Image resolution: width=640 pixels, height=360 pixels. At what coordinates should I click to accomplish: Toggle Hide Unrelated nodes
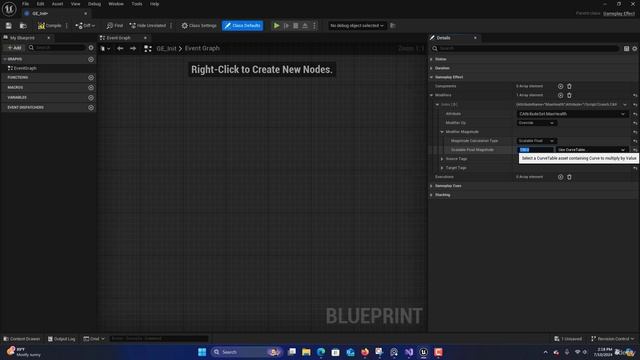[x=148, y=26]
